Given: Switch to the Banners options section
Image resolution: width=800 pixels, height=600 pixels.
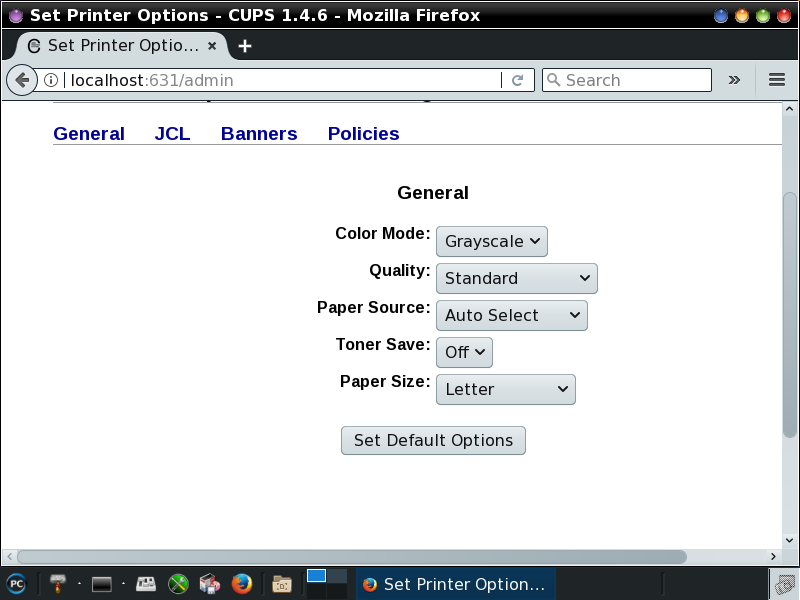Looking at the screenshot, I should pos(259,134).
